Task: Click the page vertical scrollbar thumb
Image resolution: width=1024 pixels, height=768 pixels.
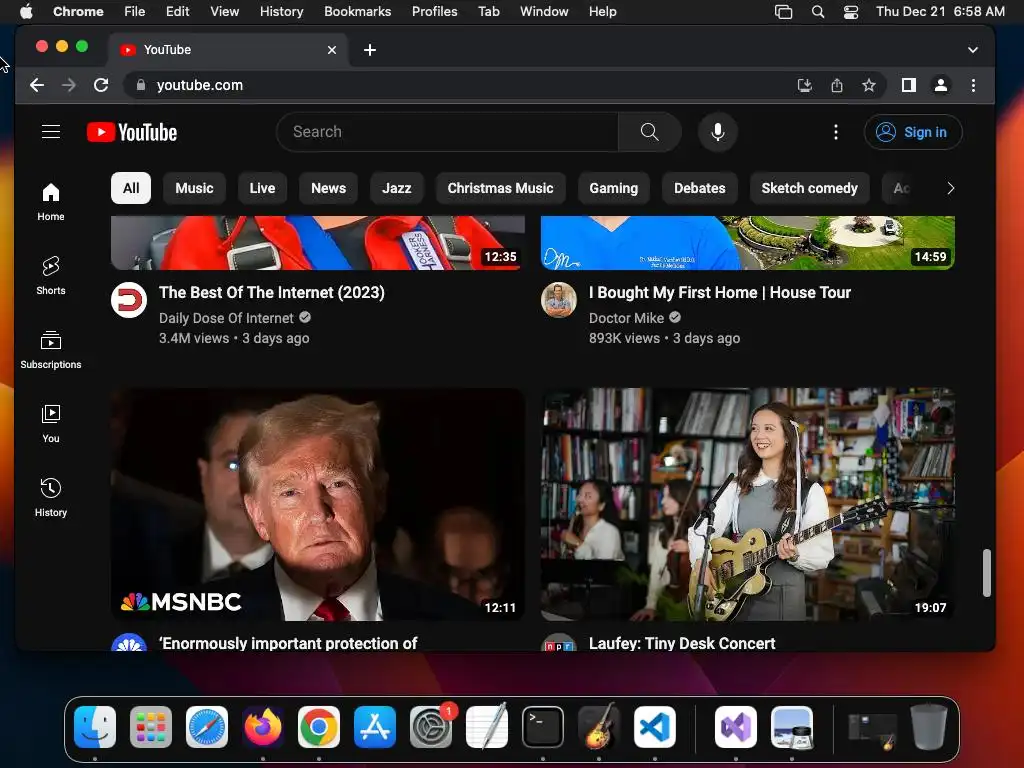Action: pyautogui.click(x=987, y=573)
